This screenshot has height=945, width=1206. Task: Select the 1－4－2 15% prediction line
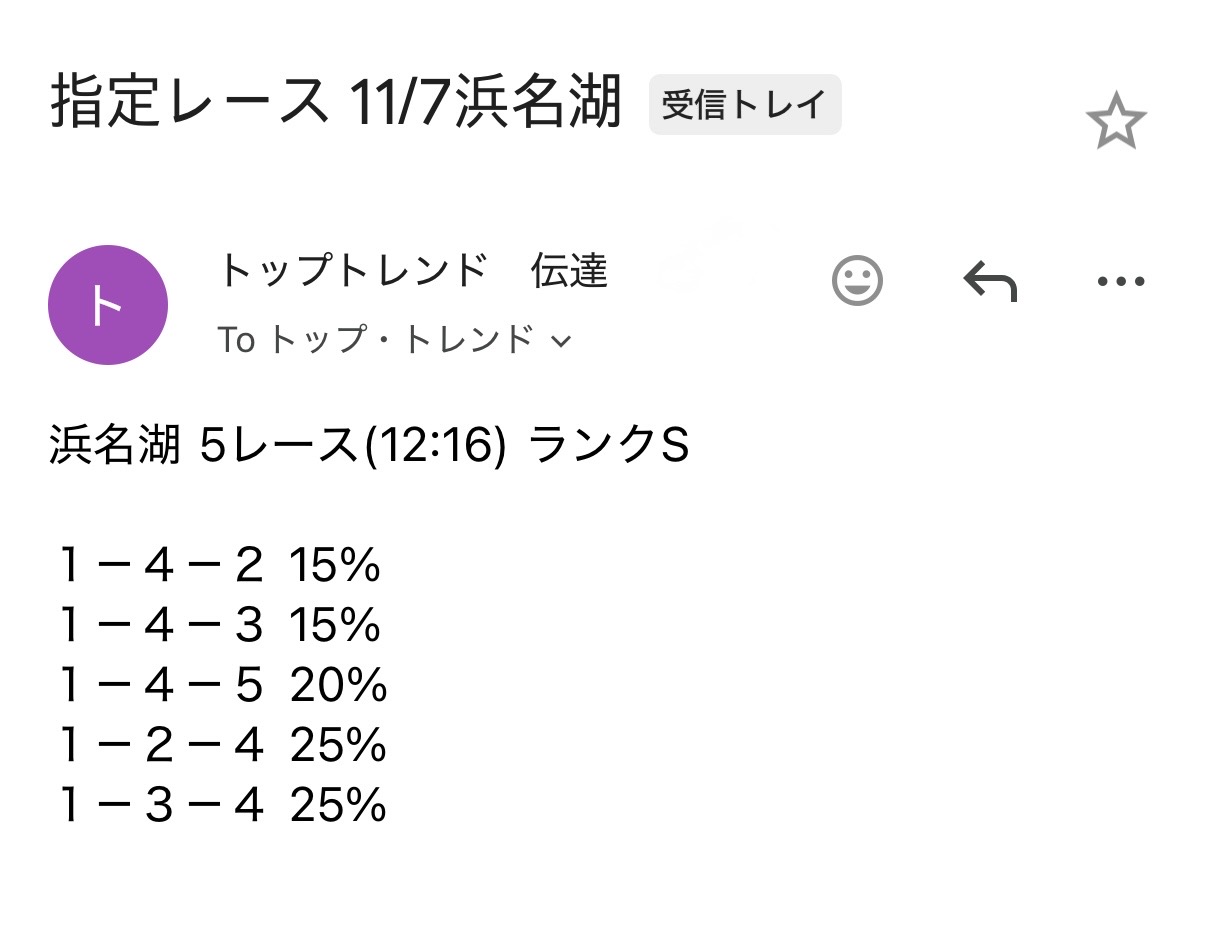[x=220, y=567]
